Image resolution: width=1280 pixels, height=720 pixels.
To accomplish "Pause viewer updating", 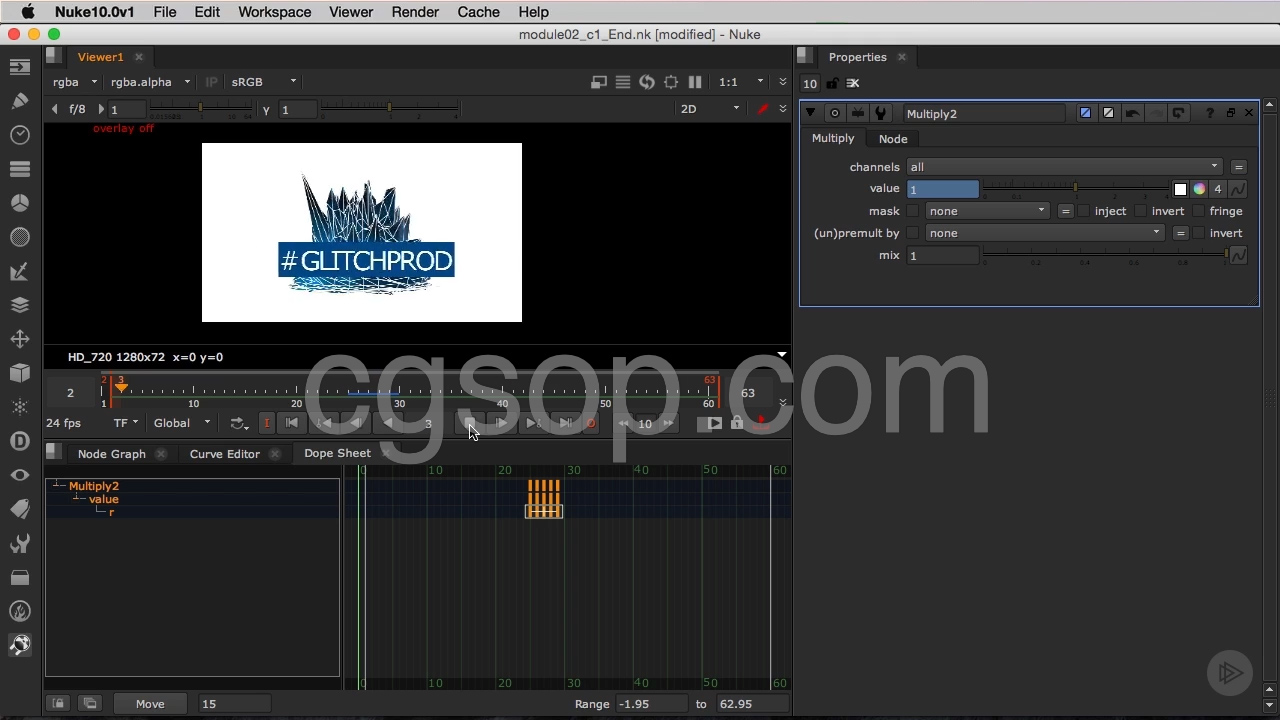I will (695, 82).
